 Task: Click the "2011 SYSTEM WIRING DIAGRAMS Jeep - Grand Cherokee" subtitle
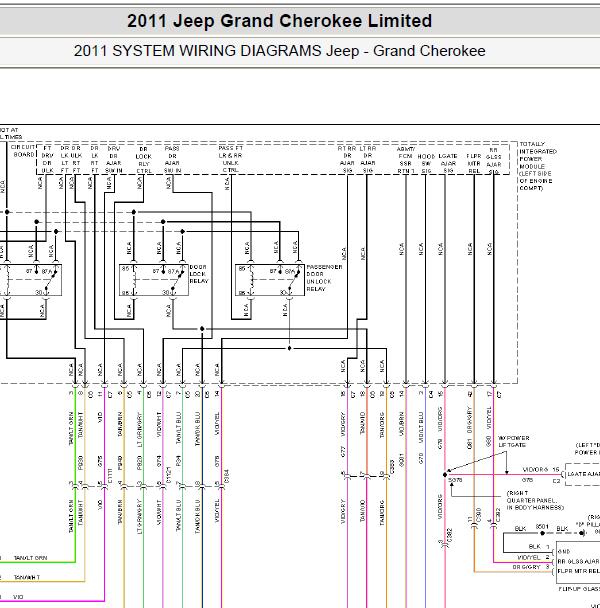tap(279, 51)
